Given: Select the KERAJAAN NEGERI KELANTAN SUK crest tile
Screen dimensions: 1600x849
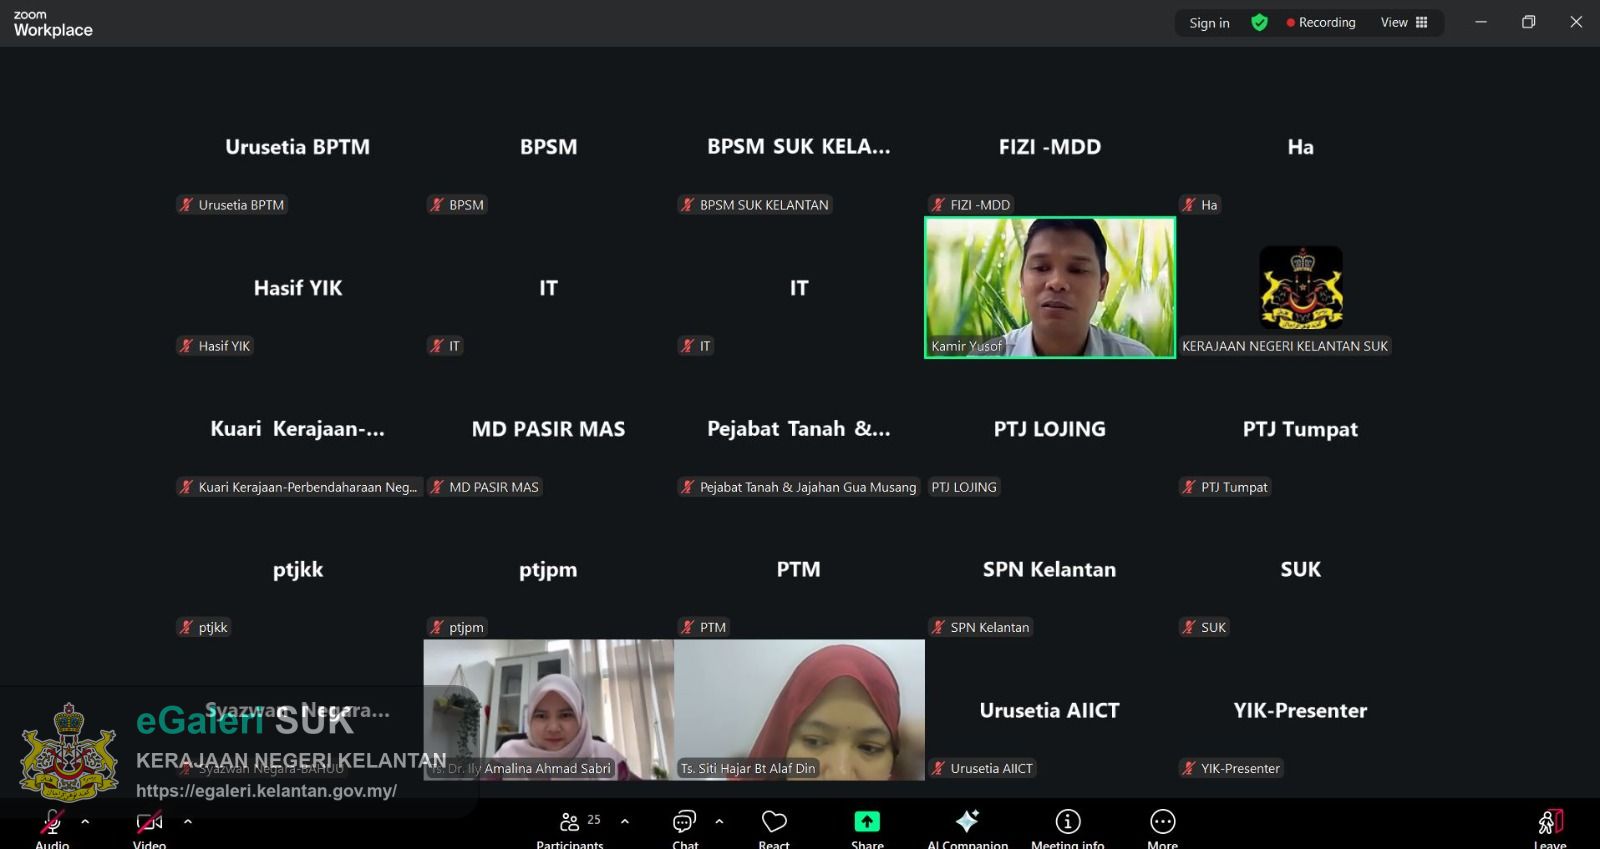Looking at the screenshot, I should coord(1300,288).
